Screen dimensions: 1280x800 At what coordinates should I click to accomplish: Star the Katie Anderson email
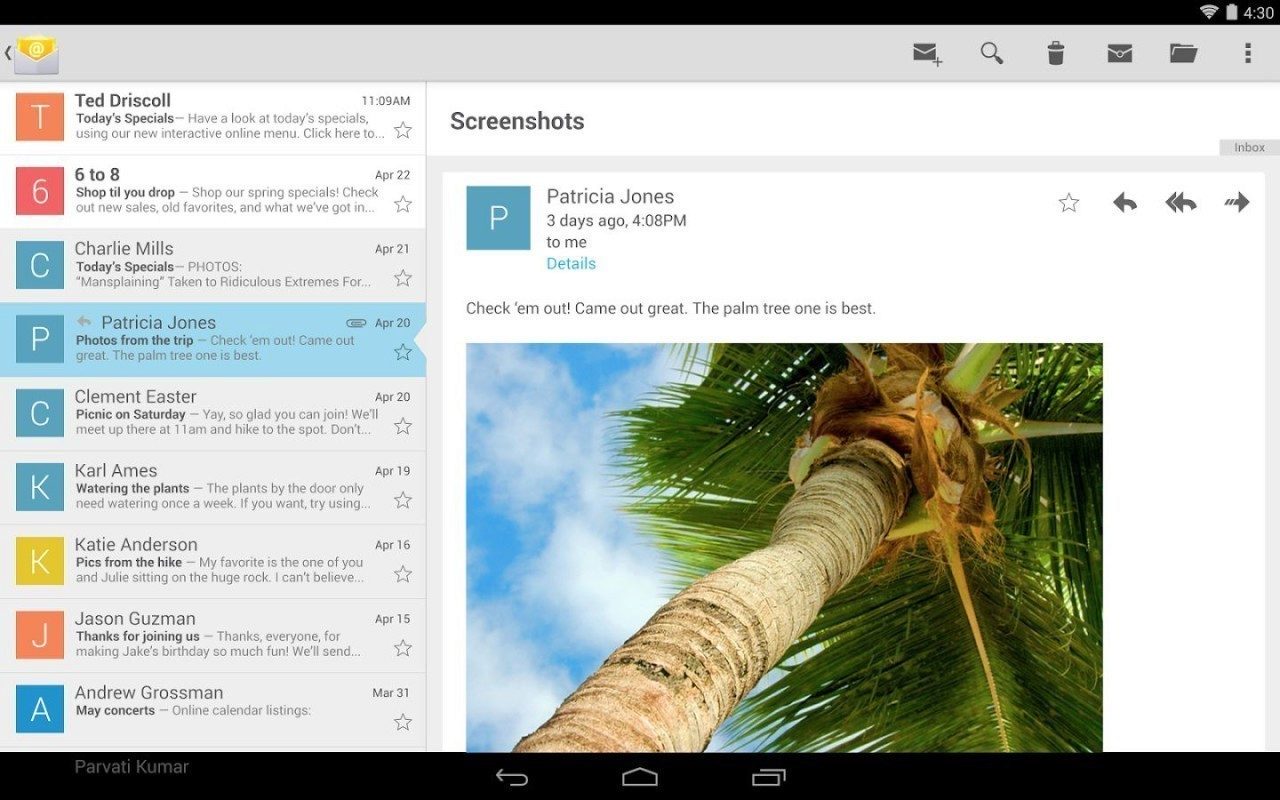pos(403,574)
